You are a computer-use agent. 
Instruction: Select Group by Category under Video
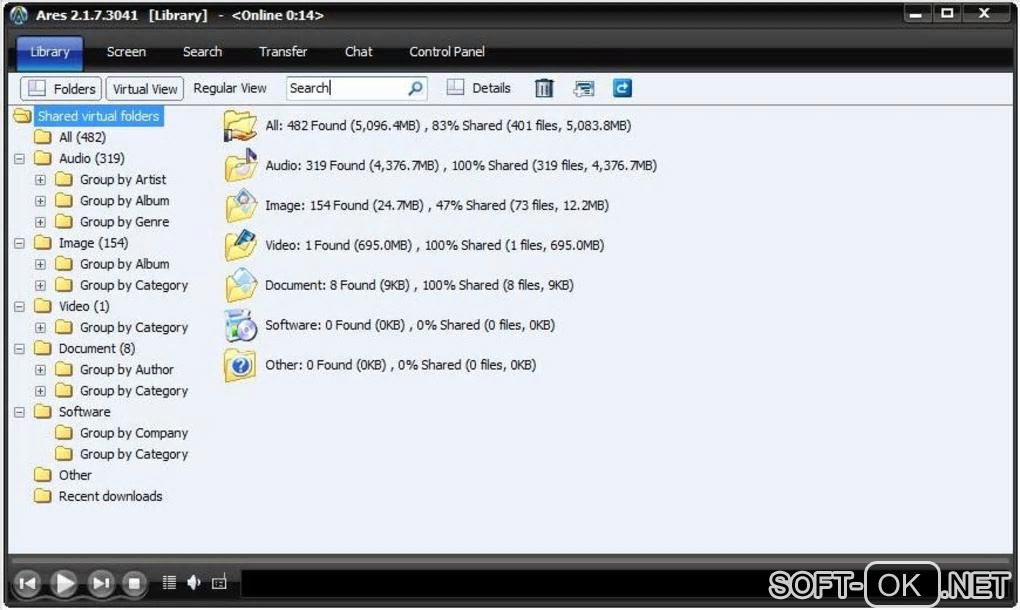pyautogui.click(x=133, y=327)
